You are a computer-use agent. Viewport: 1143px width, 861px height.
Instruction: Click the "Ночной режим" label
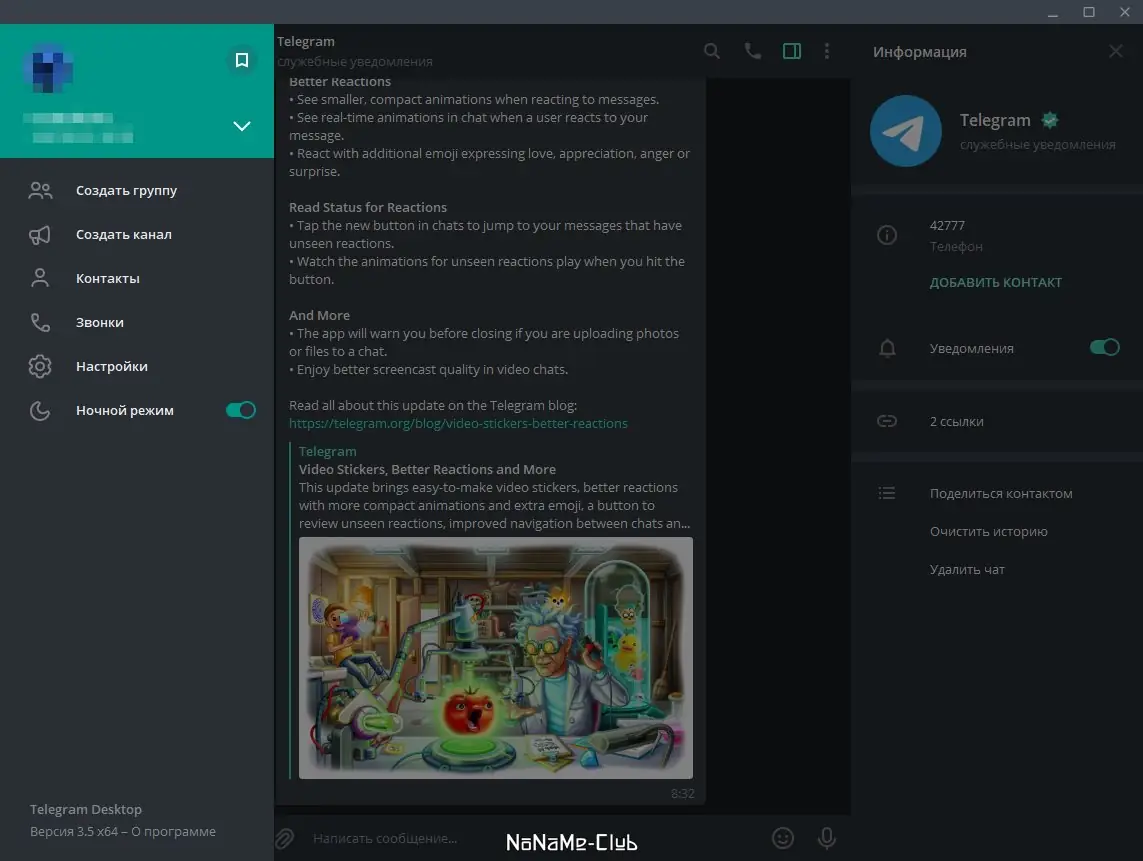tap(125, 410)
